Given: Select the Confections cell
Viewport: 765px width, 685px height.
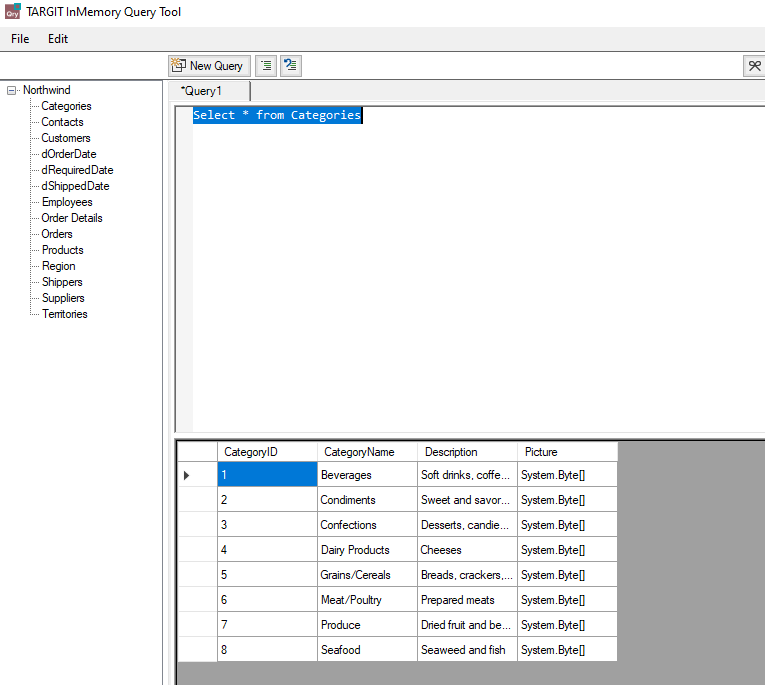Looking at the screenshot, I should point(367,524).
